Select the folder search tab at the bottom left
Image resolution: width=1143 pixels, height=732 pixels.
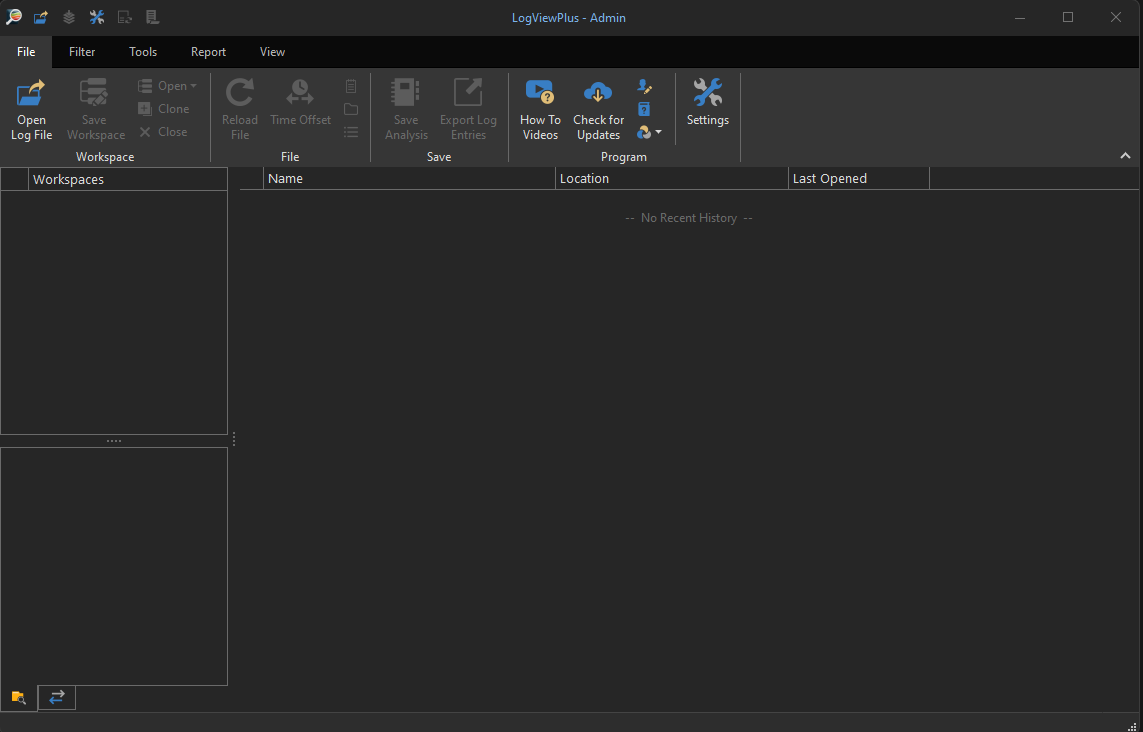[x=19, y=698]
